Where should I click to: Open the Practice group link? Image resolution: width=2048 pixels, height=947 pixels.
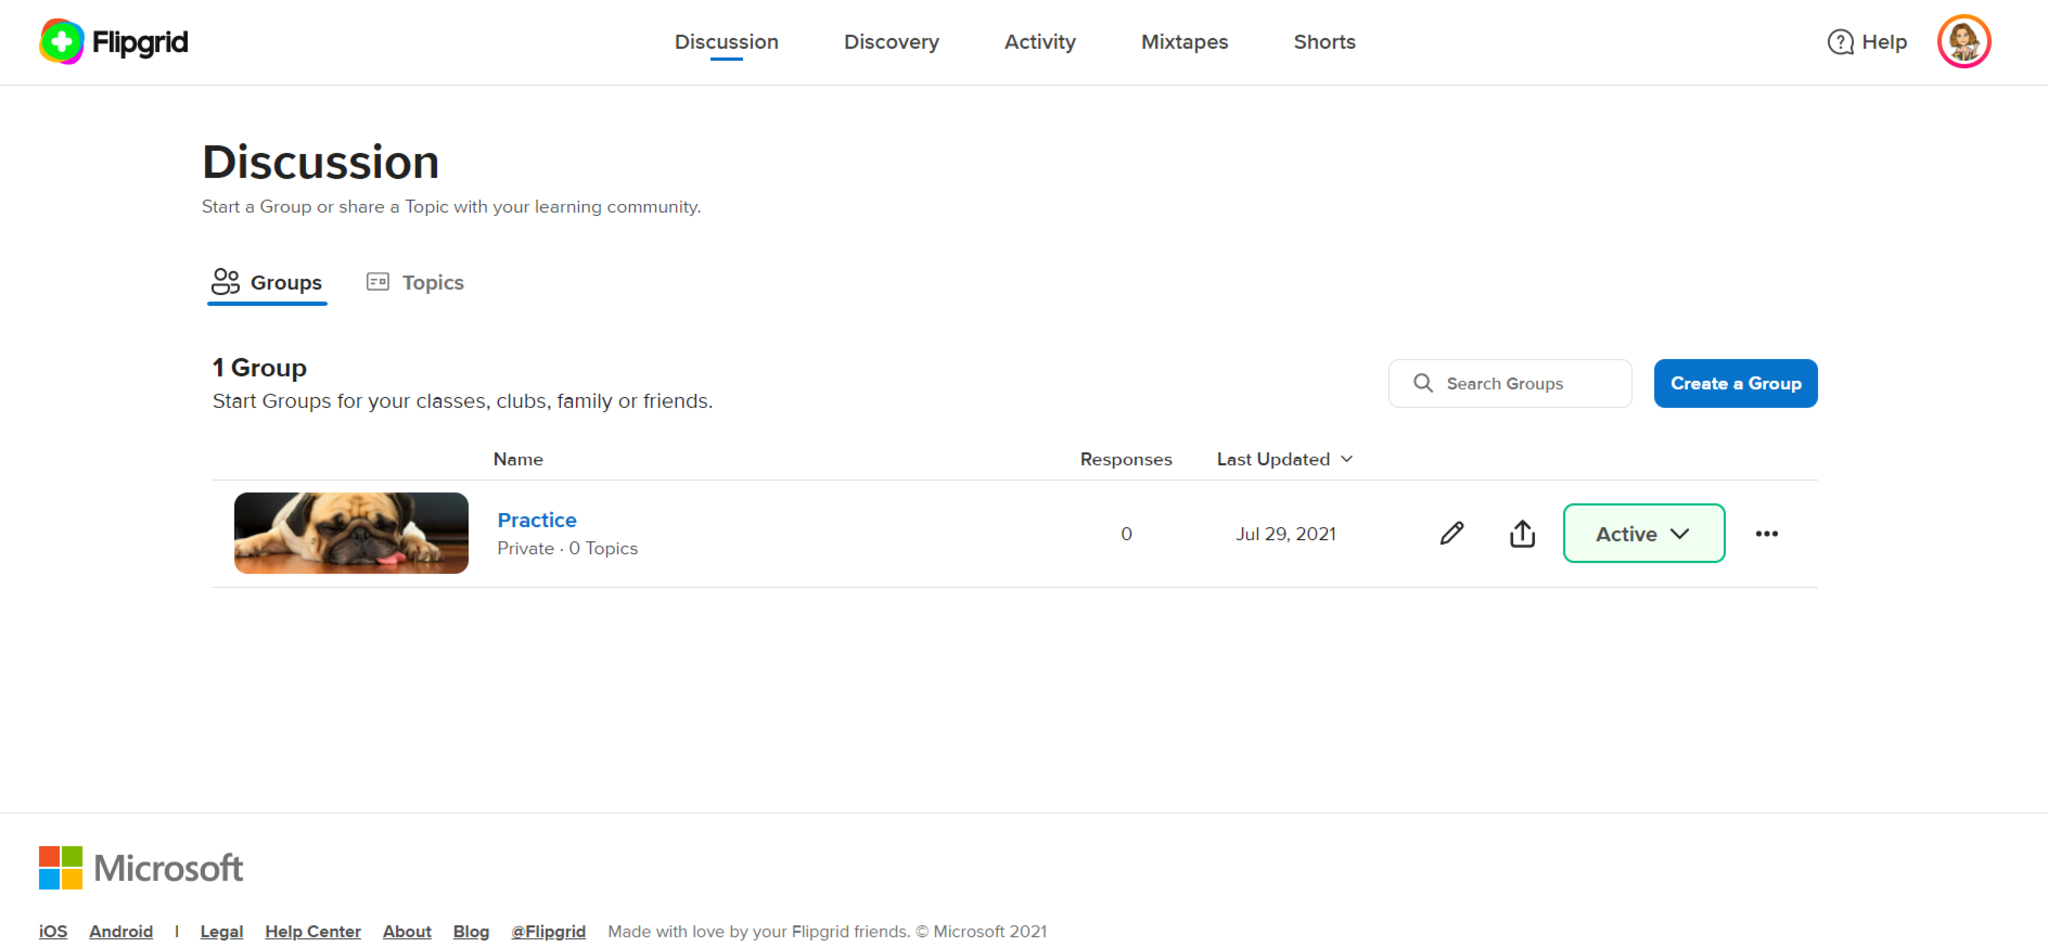(537, 520)
